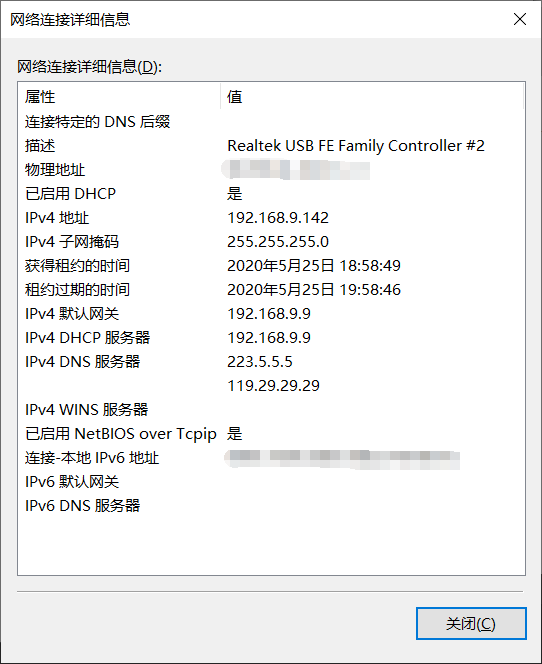The image size is (542, 664).
Task: Select the IPv4 默认网关 row
Action: 271,314
